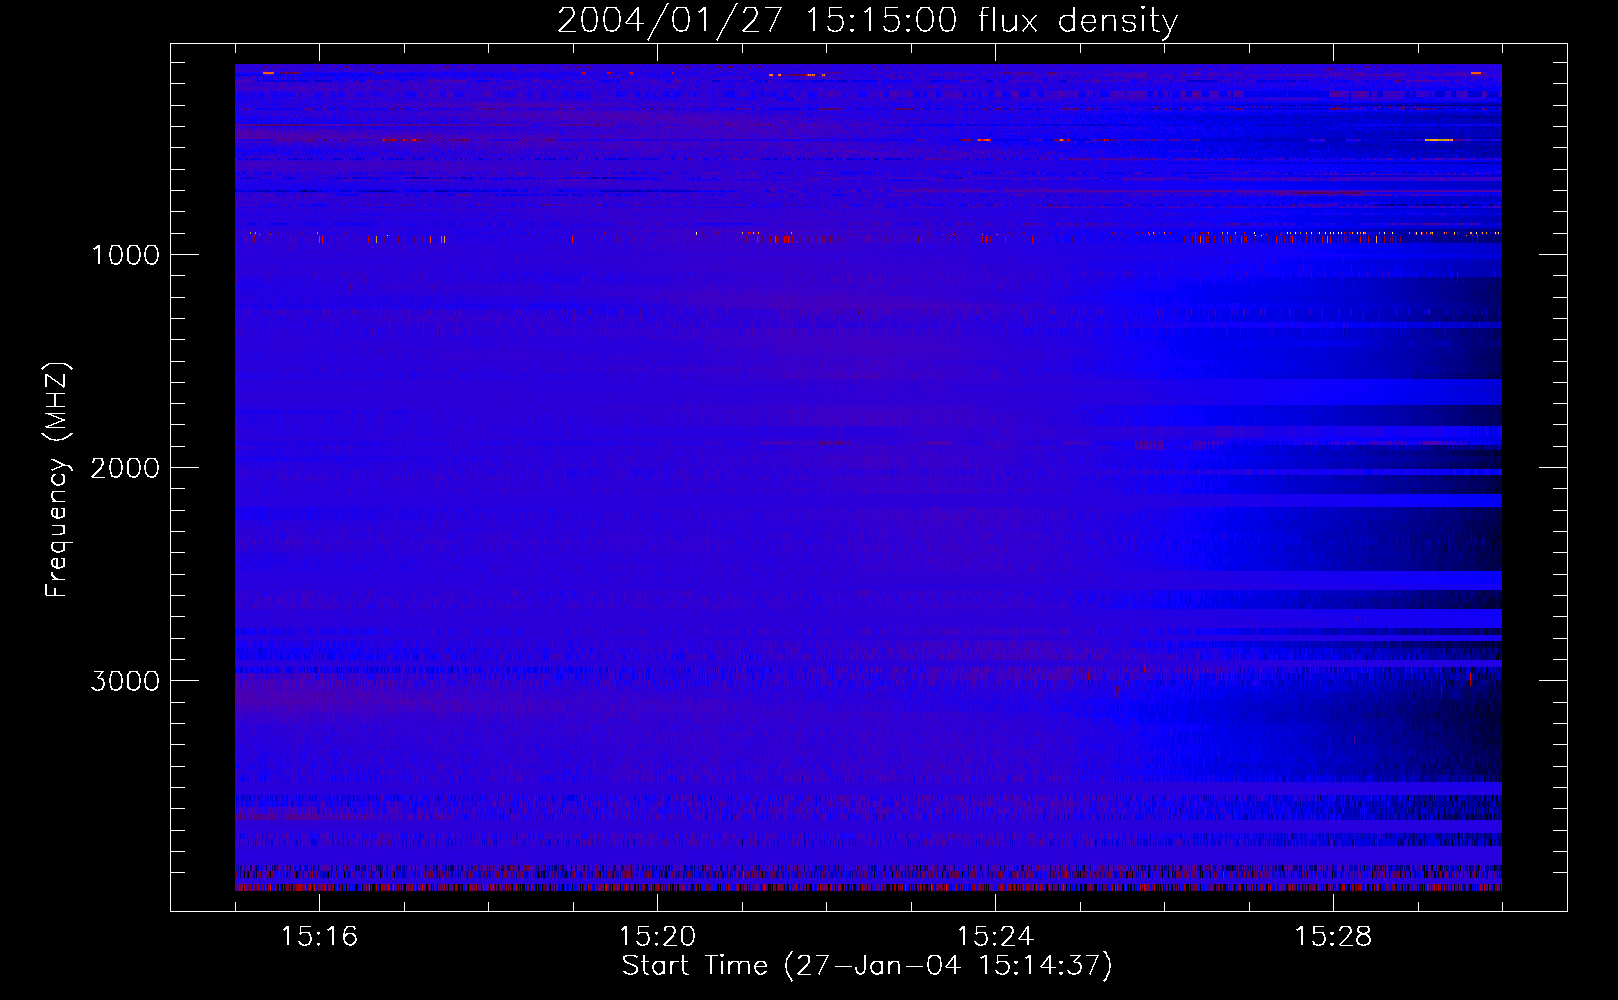Click the 15:28 time tick label
Image resolution: width=1618 pixels, height=1000 pixels.
coord(1333,936)
